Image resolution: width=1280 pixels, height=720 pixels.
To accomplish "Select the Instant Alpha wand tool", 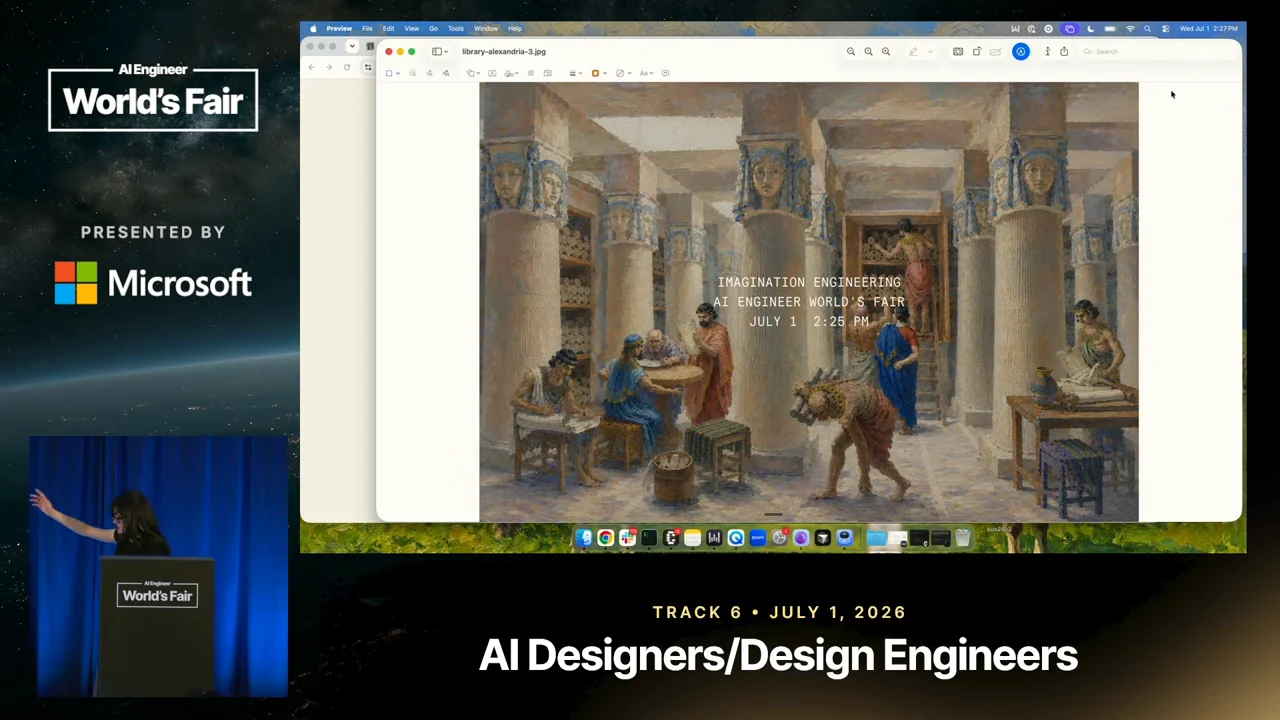I will pyautogui.click(x=412, y=73).
